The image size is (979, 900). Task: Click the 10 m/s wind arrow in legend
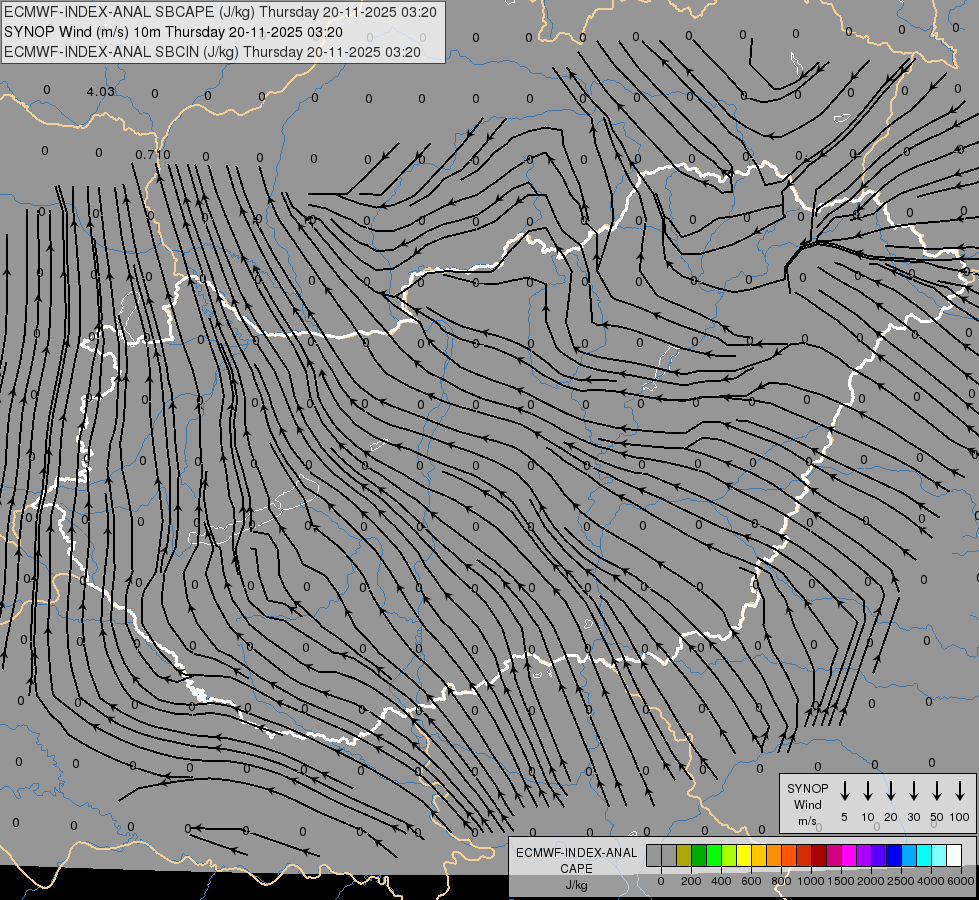(x=867, y=791)
